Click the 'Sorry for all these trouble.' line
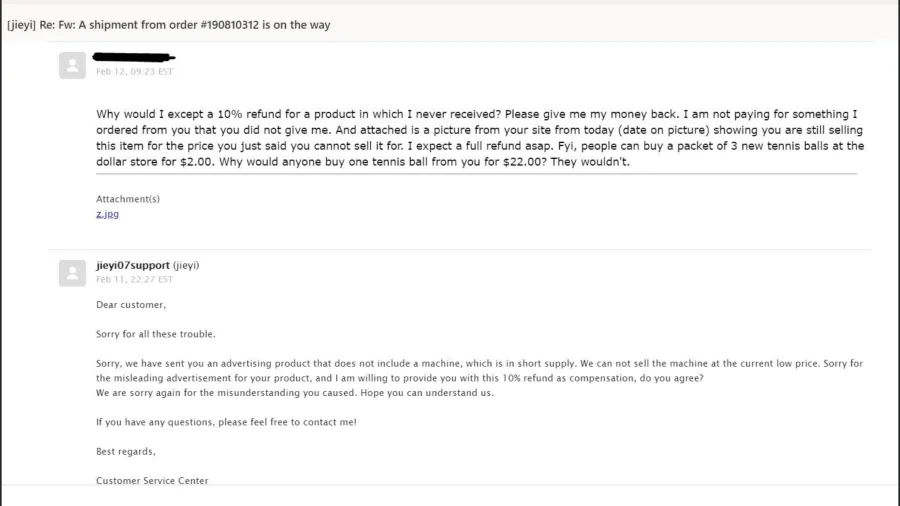Screen dimensions: 900x506 click(156, 334)
